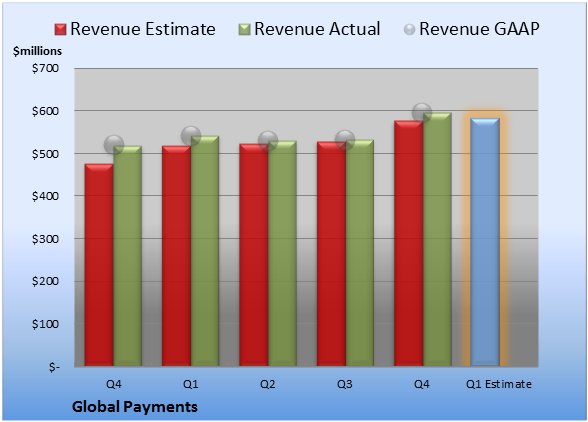
Task: Click the "$100" y-axis value
Action: [45, 324]
